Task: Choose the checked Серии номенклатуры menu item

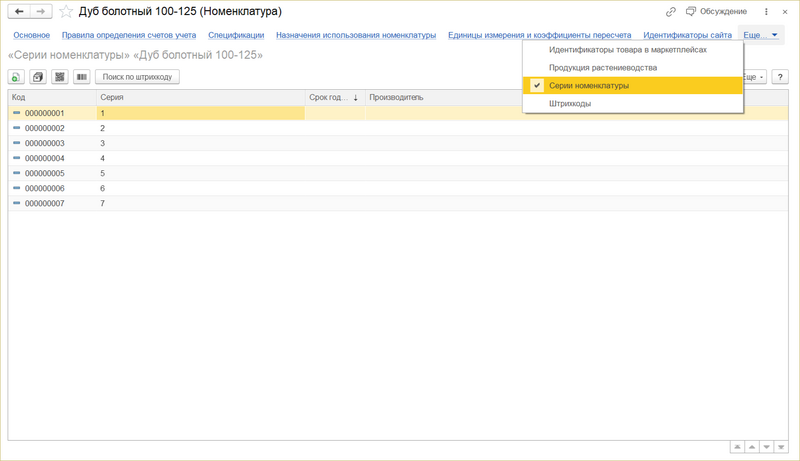Action: (x=633, y=86)
